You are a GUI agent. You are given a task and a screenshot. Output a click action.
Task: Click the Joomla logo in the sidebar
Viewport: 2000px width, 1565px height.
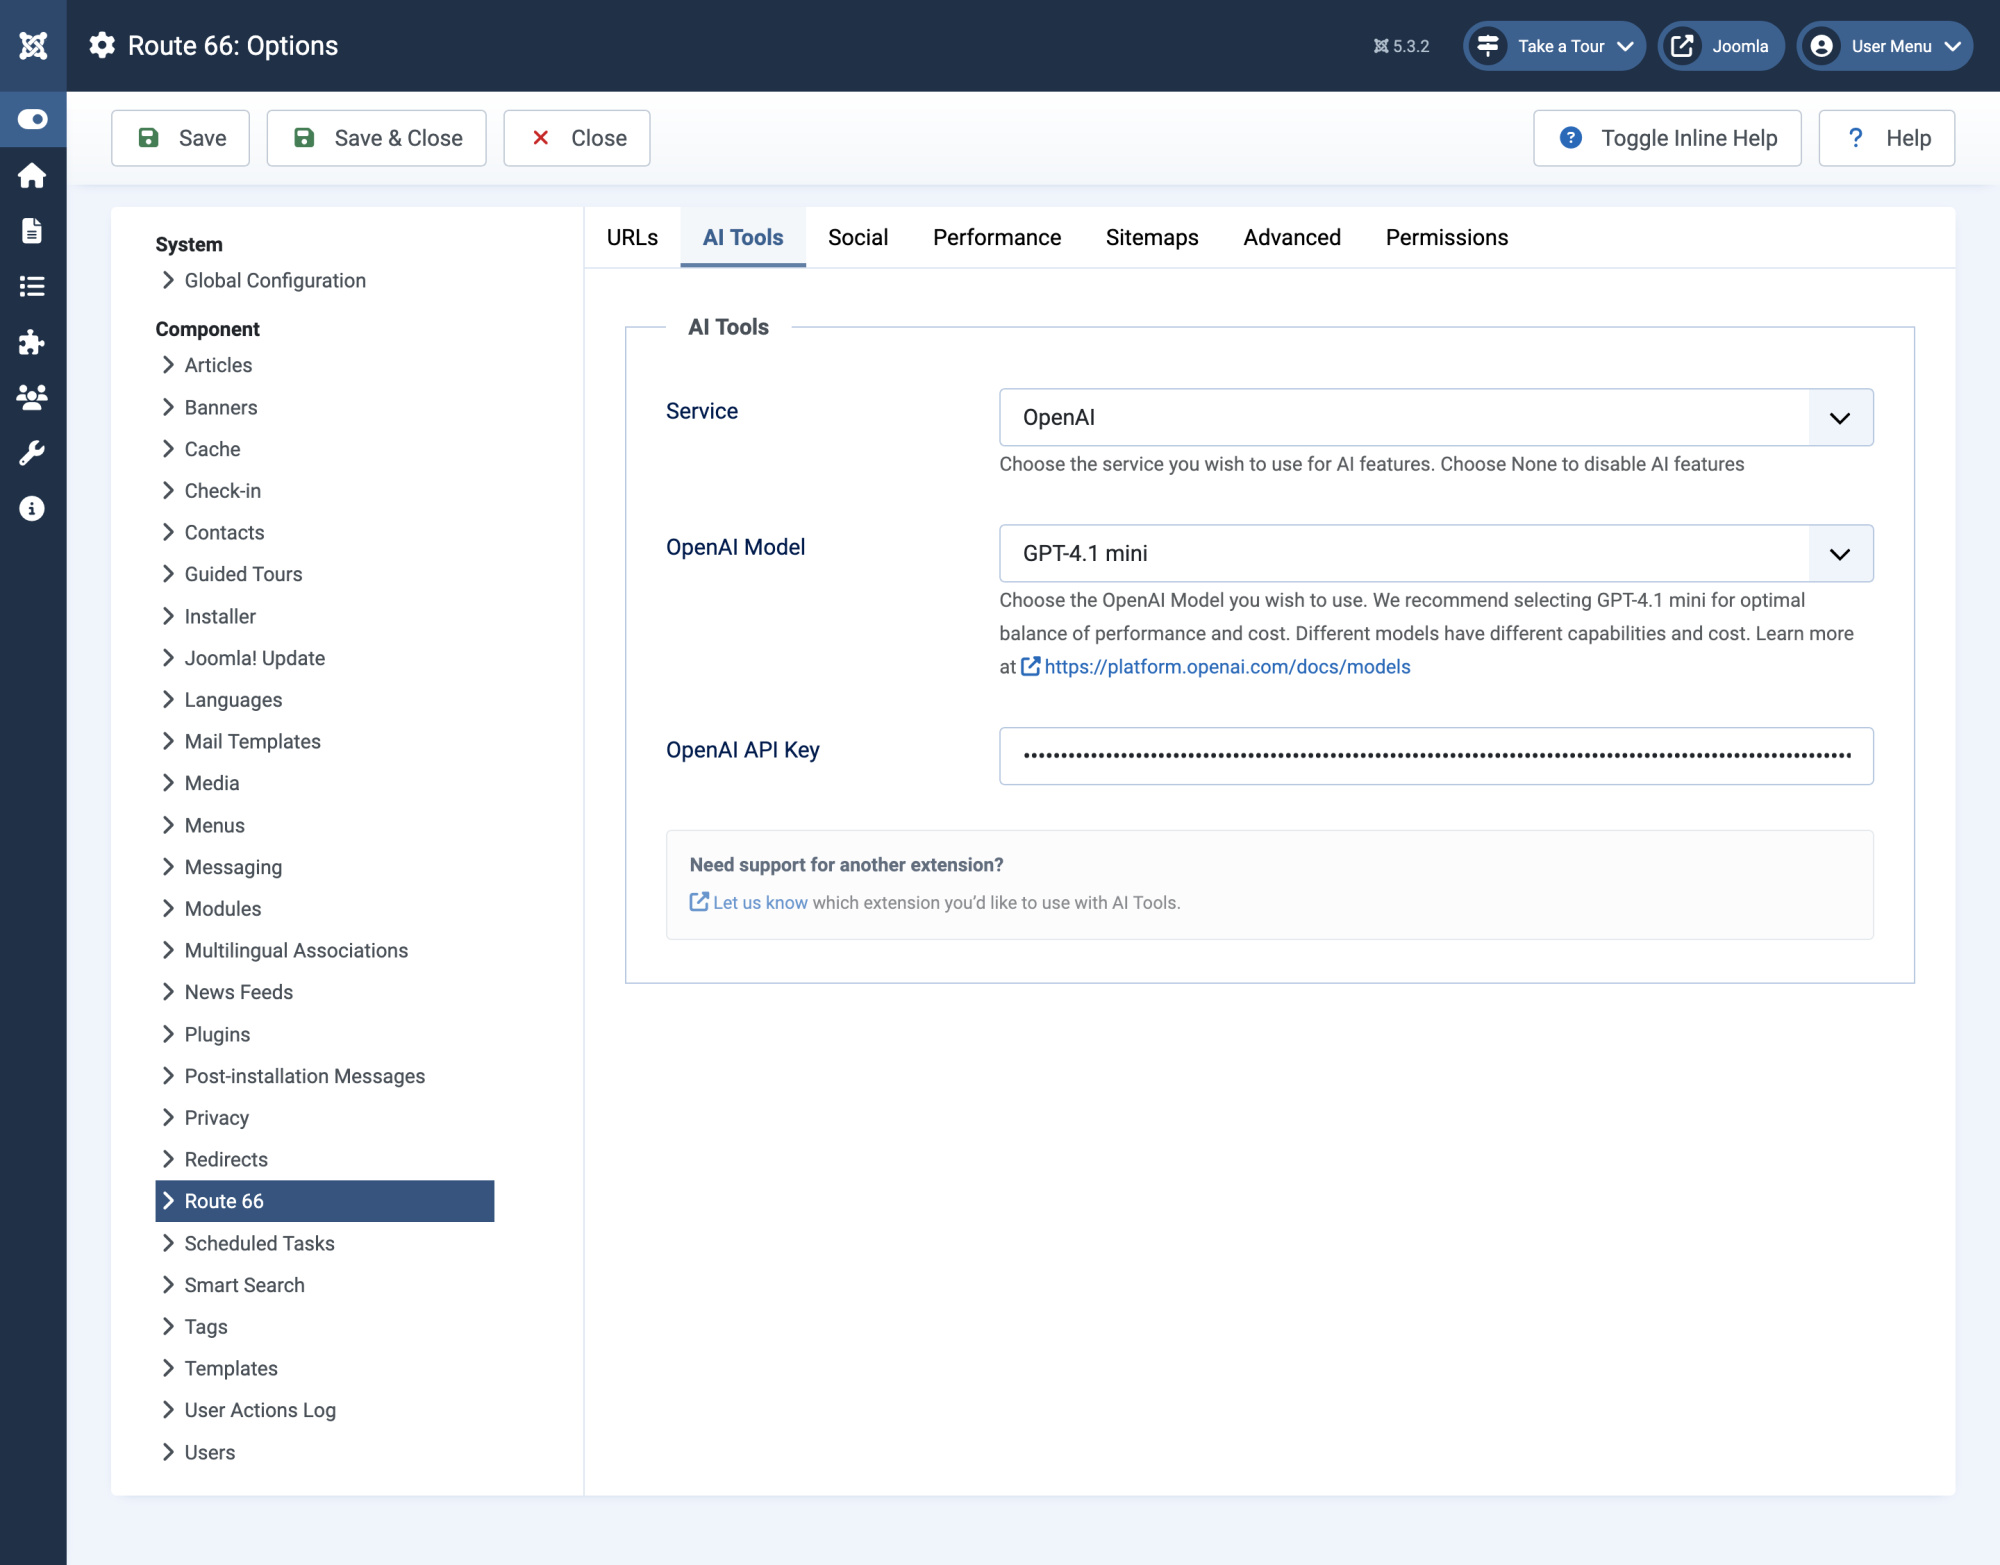coord(33,45)
